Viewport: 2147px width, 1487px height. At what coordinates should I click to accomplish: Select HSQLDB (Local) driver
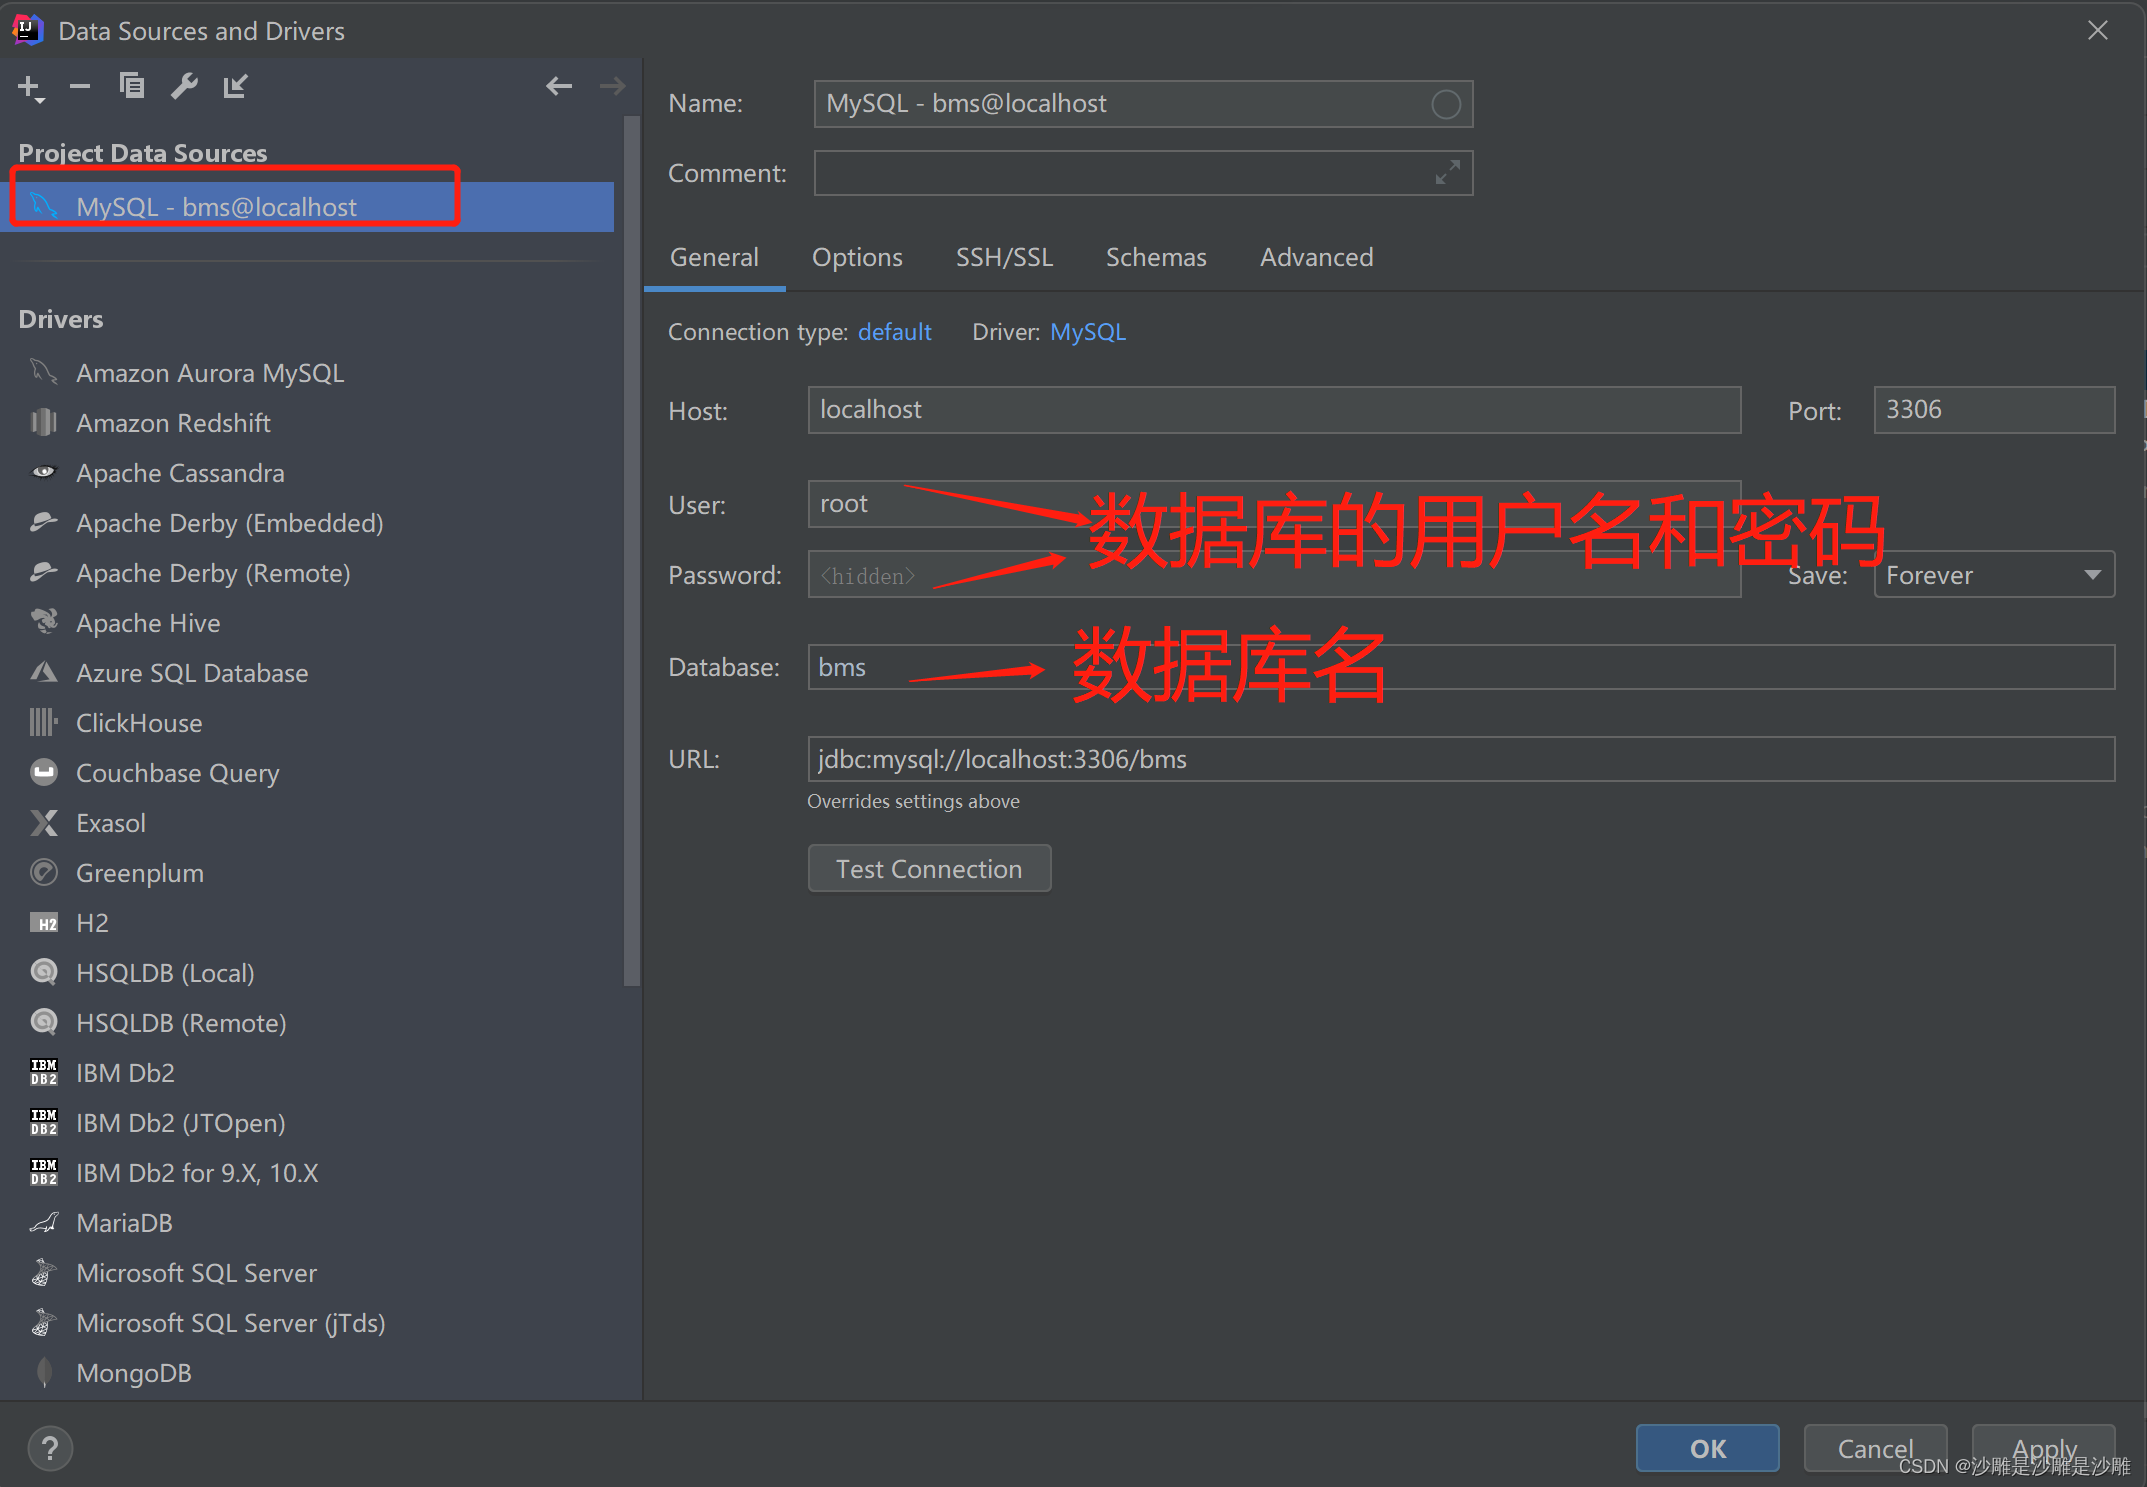(x=307, y=973)
